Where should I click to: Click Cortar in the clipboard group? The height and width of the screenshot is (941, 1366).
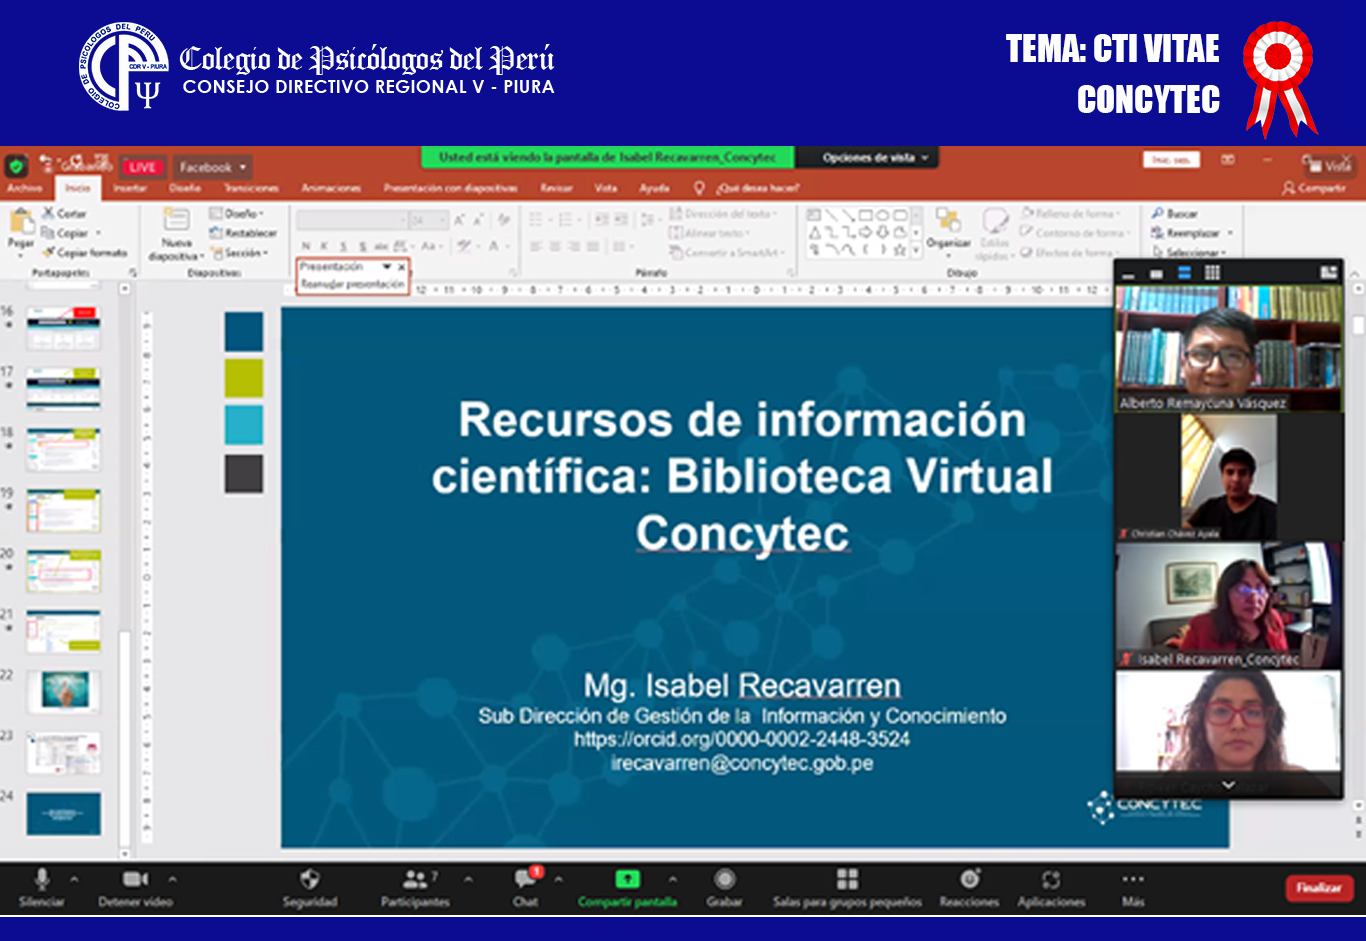(x=65, y=213)
